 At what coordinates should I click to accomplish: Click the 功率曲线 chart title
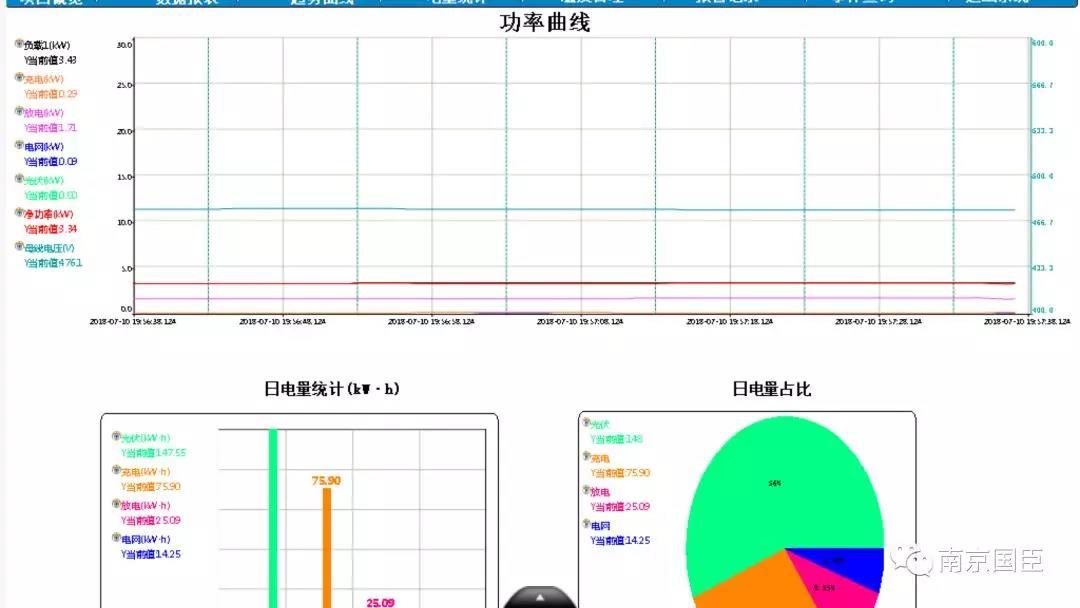545,22
